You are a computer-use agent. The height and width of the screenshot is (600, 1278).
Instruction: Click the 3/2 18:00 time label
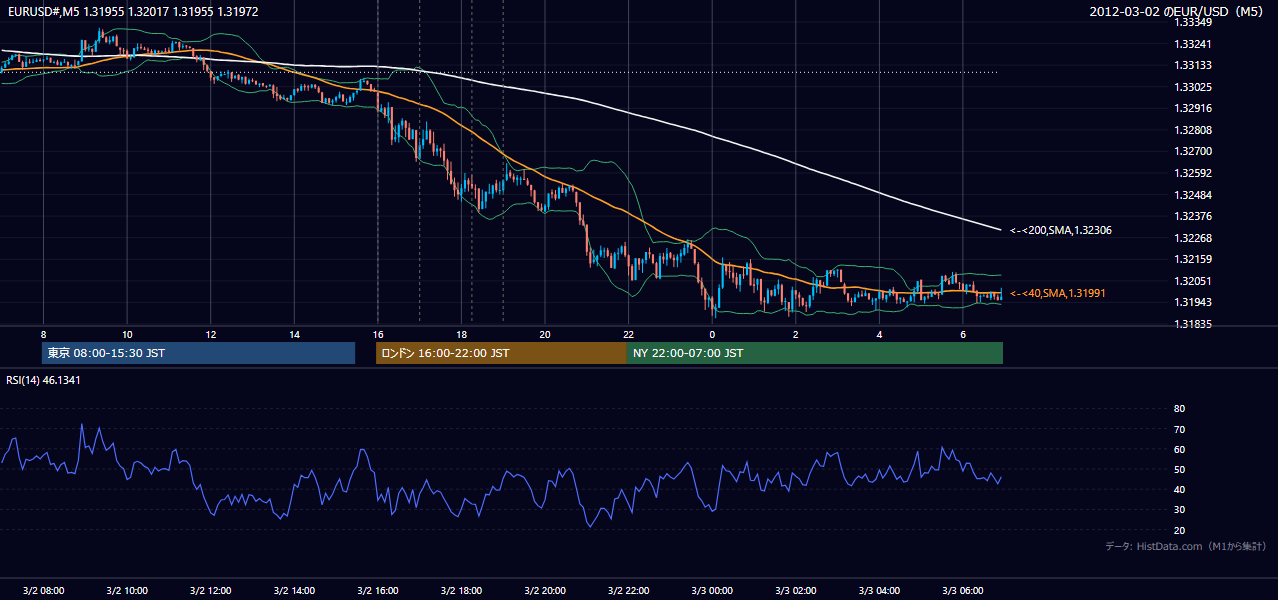[461, 590]
